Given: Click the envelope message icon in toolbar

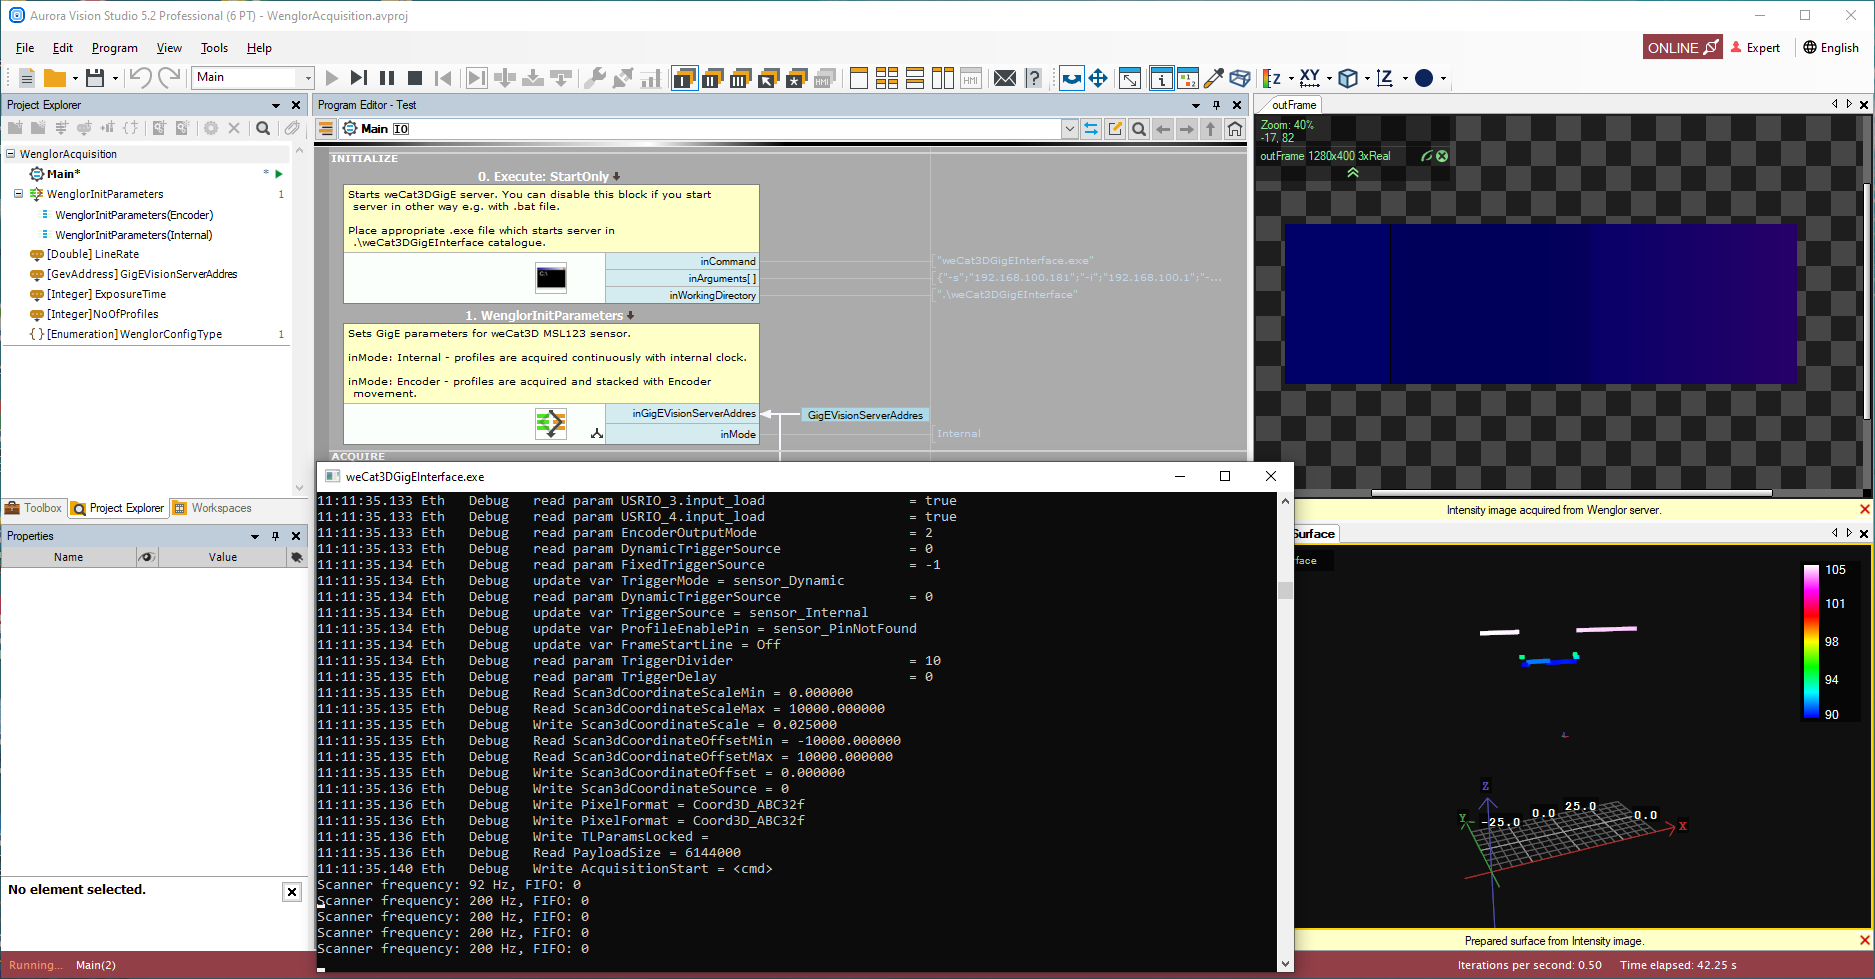Looking at the screenshot, I should [1005, 78].
